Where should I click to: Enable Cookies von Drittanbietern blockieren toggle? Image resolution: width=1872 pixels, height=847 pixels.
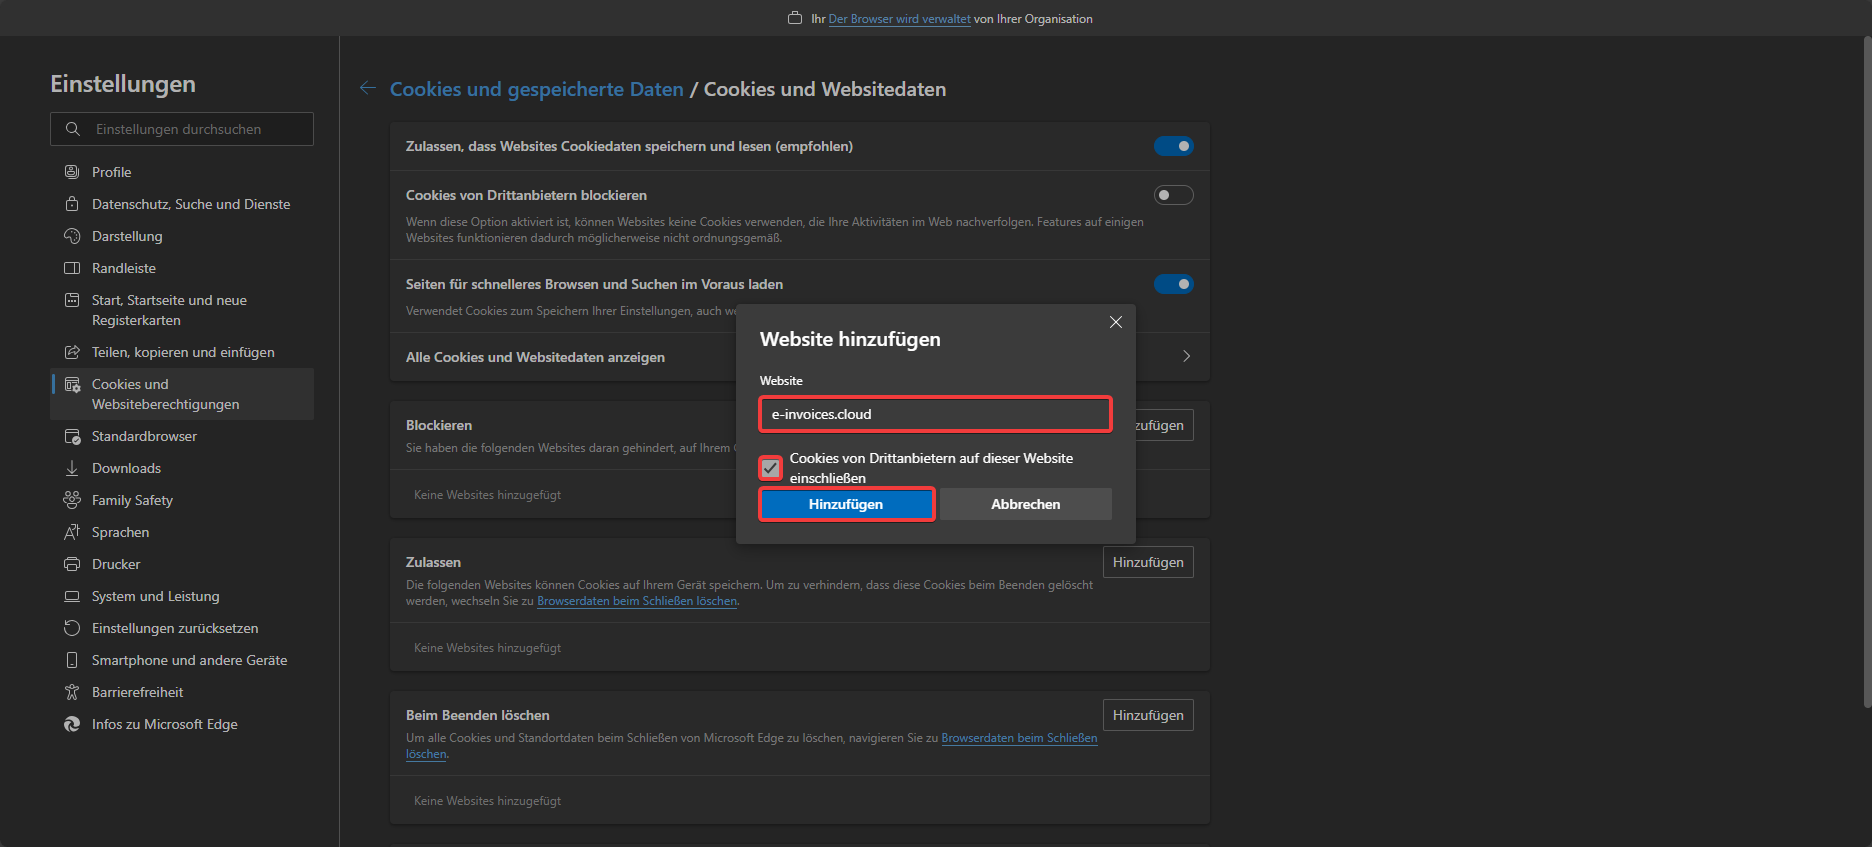pos(1173,195)
